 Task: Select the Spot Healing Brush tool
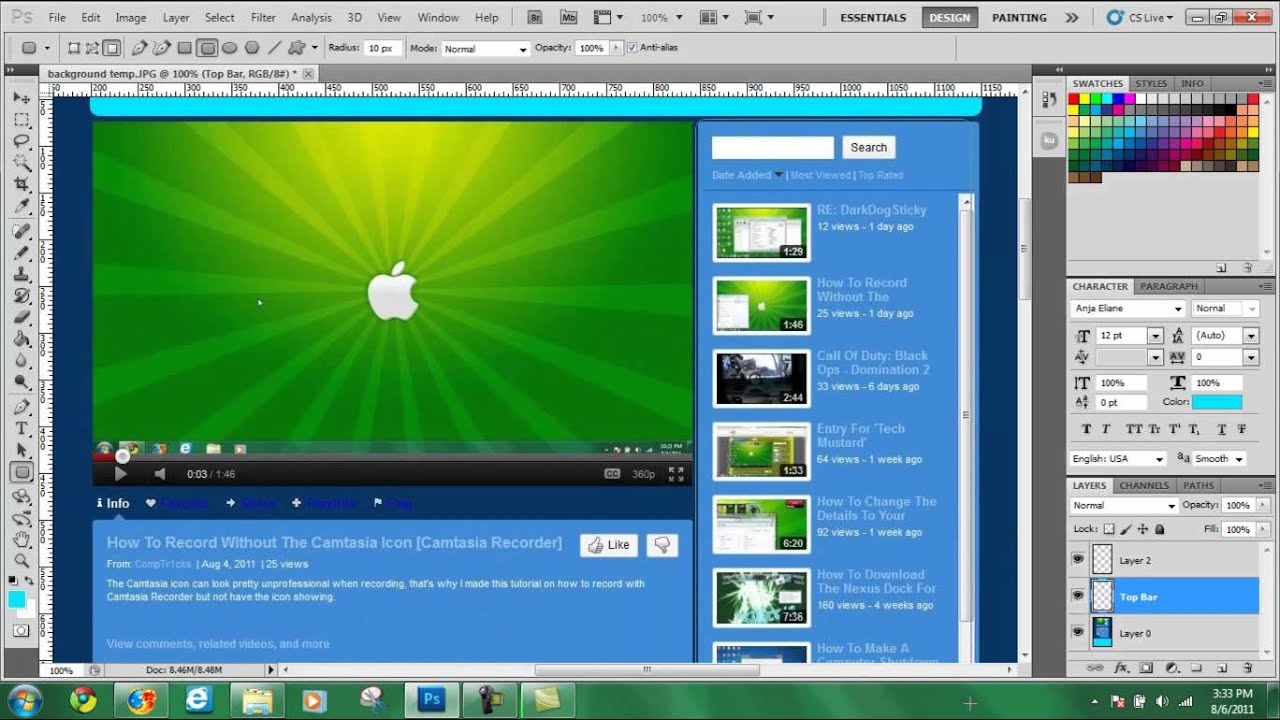coord(21,231)
